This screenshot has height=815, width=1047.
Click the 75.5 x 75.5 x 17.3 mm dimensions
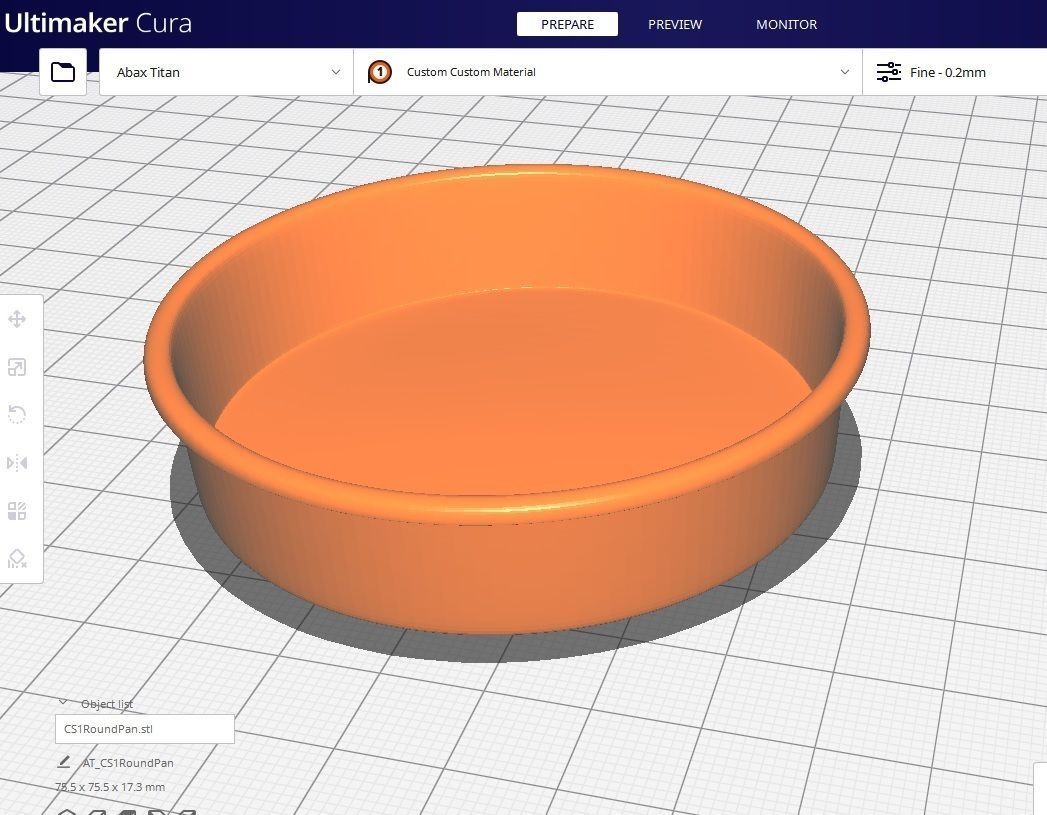pyautogui.click(x=110, y=787)
